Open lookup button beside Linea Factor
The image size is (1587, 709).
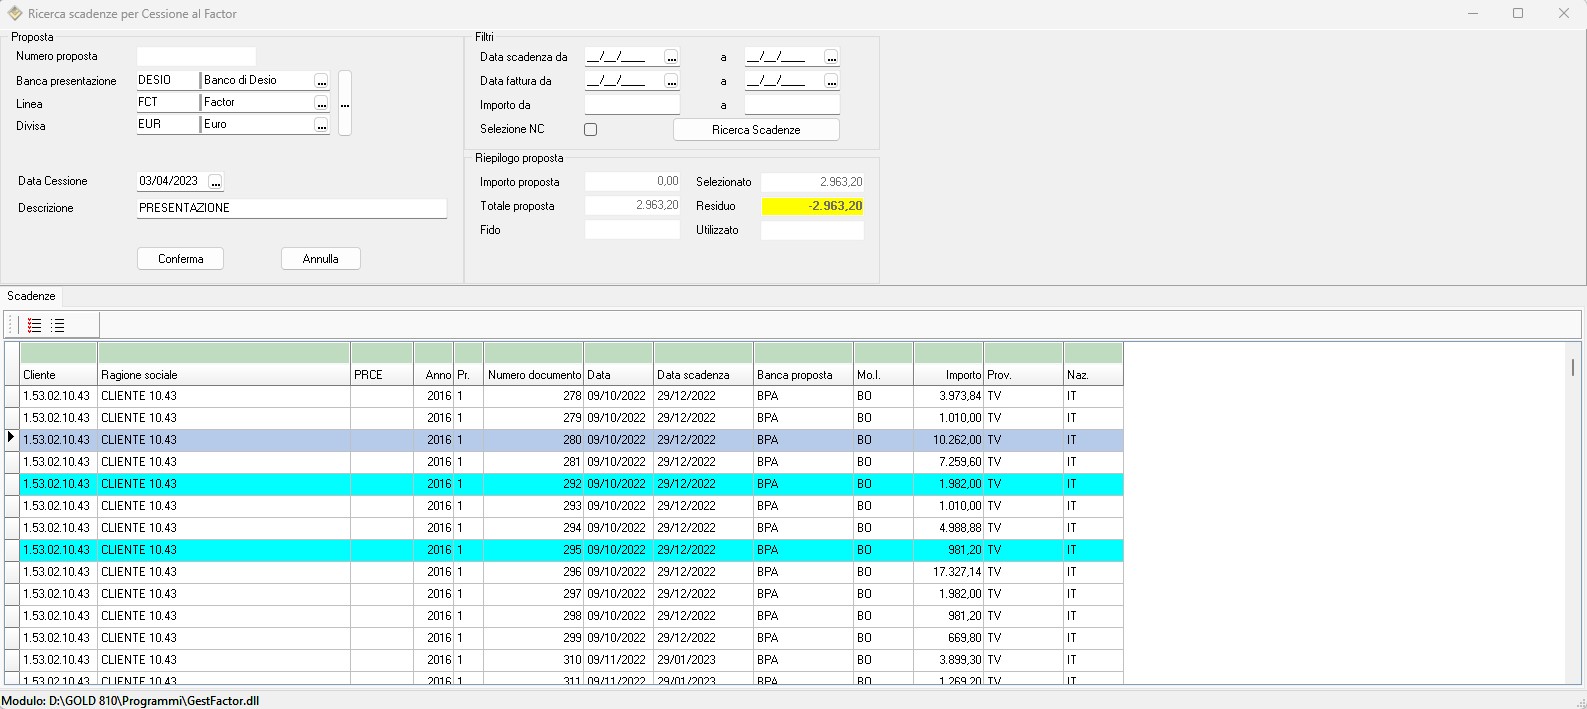coord(321,103)
